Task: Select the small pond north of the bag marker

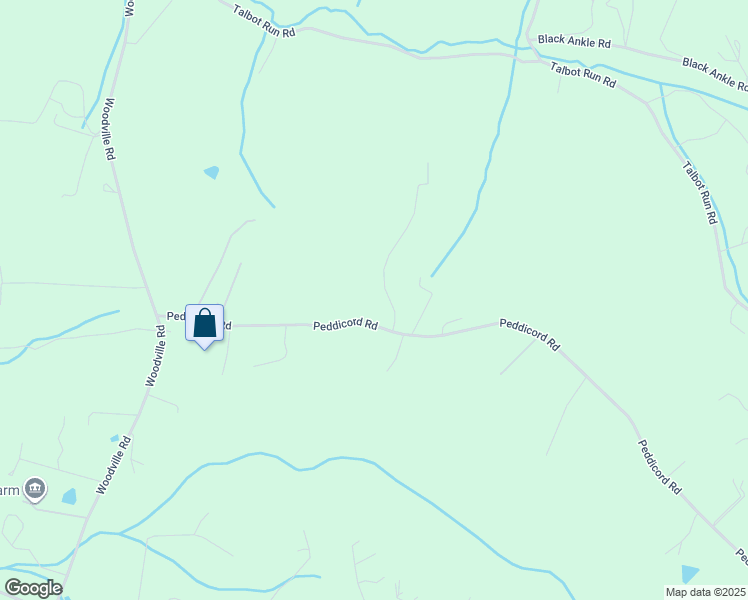Action: (x=212, y=172)
